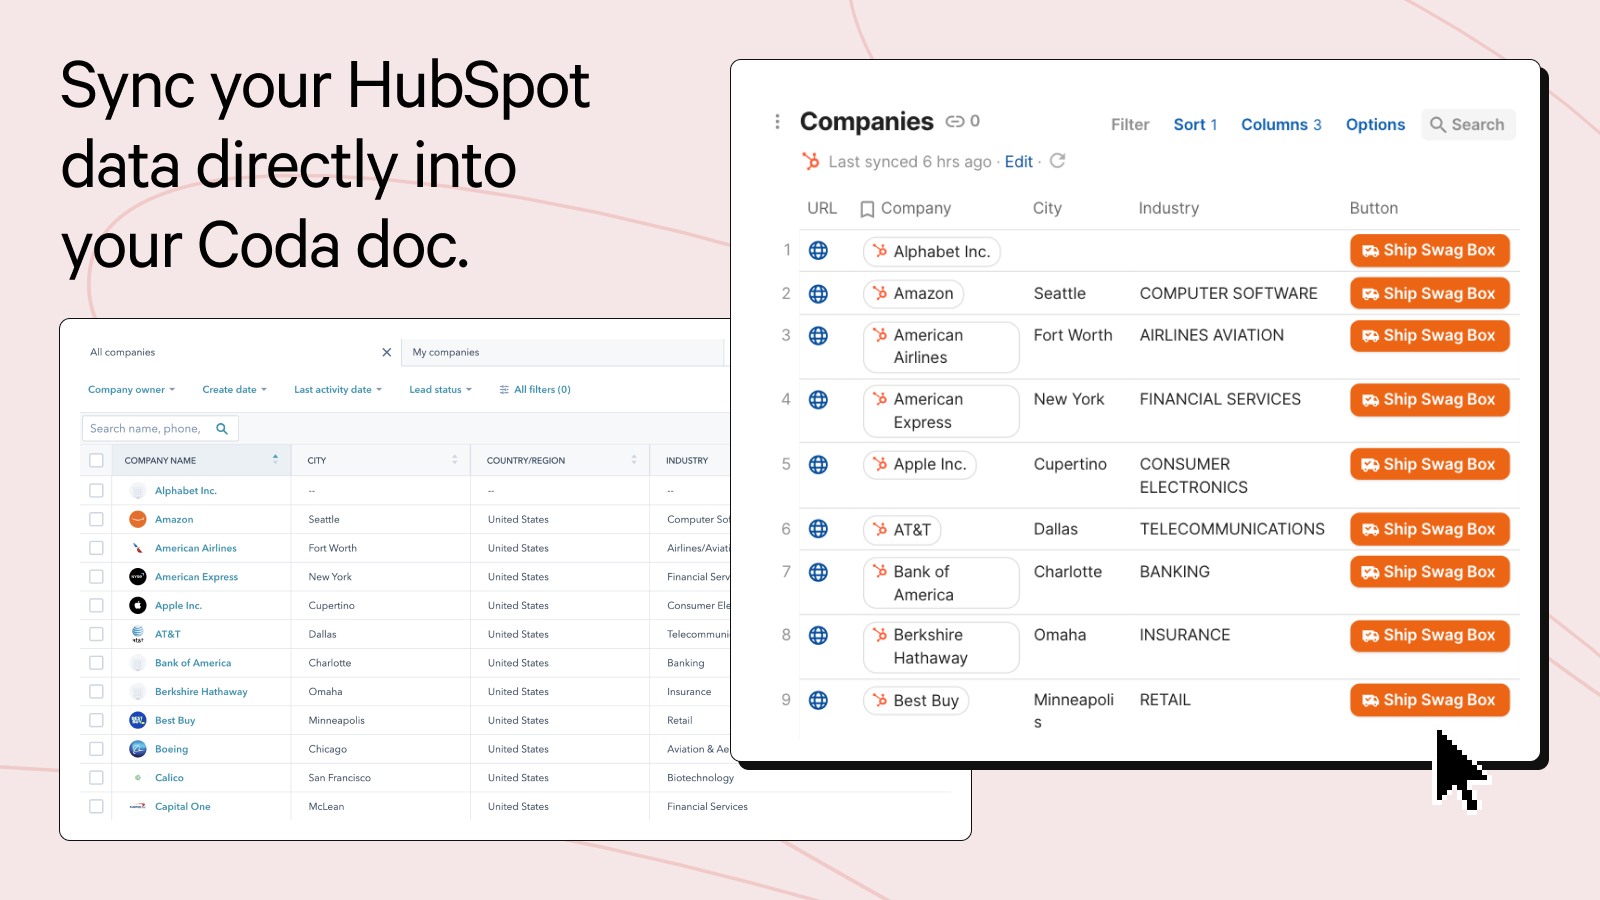Screen dimensions: 1600x900
Task: Expand the Create date filter dropdown
Action: [x=234, y=390]
